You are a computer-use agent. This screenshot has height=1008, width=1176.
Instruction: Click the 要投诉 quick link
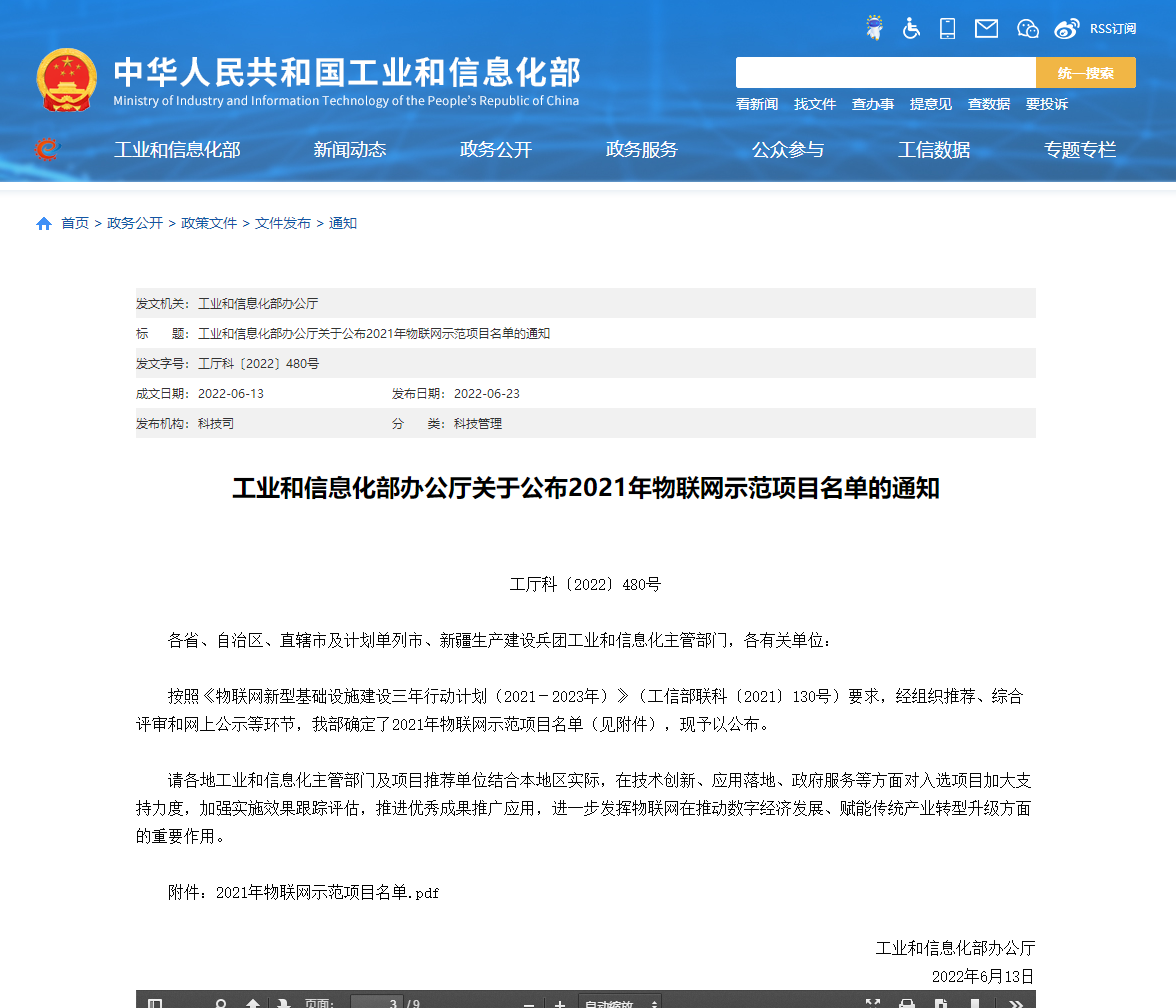1047,104
